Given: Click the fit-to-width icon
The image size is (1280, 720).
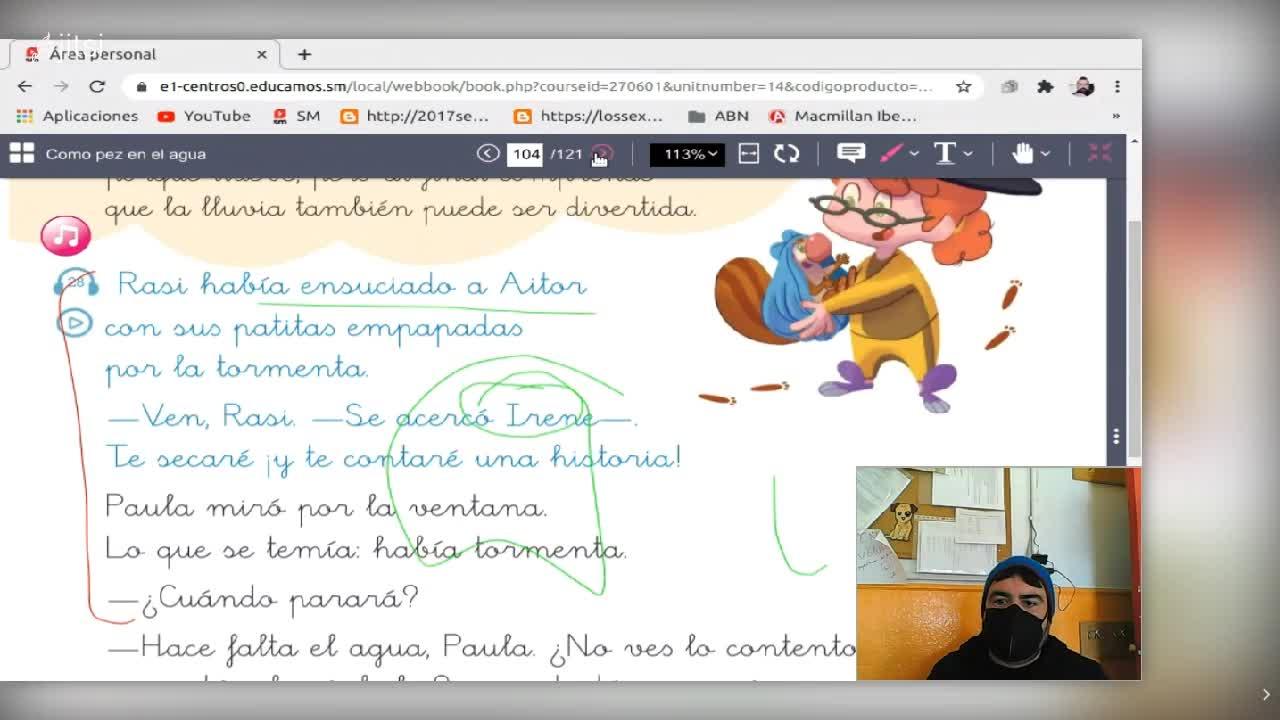Looking at the screenshot, I should pyautogui.click(x=748, y=153).
